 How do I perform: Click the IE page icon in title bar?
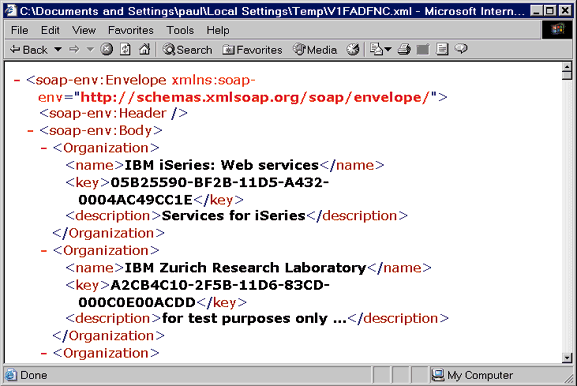[x=10, y=10]
